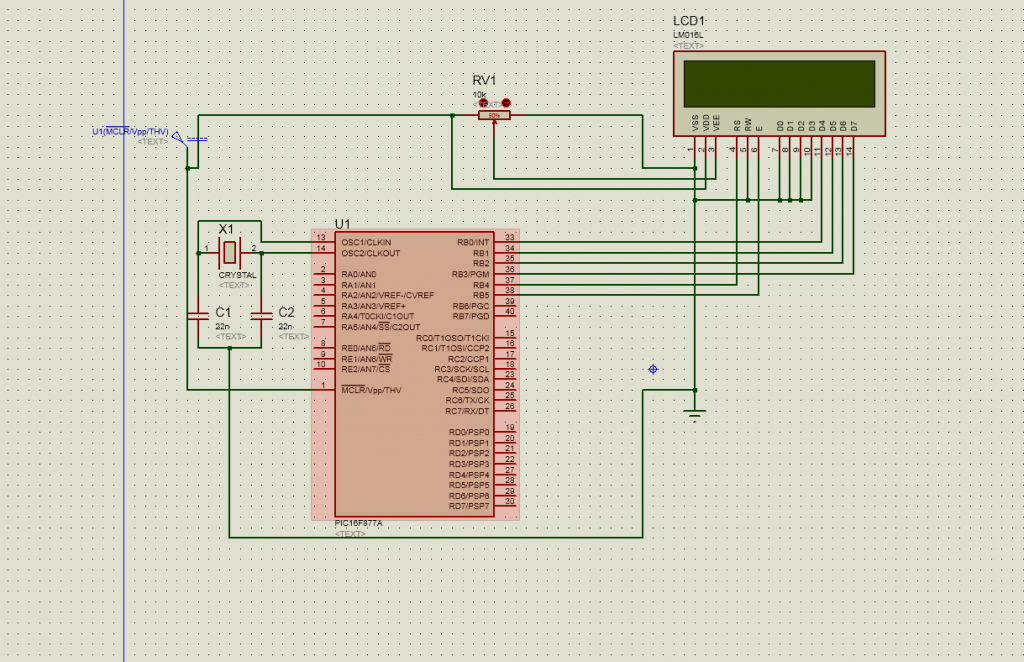Click the RA5/AN4/SS/C2OUT pin label
The image size is (1024, 662).
[381, 327]
